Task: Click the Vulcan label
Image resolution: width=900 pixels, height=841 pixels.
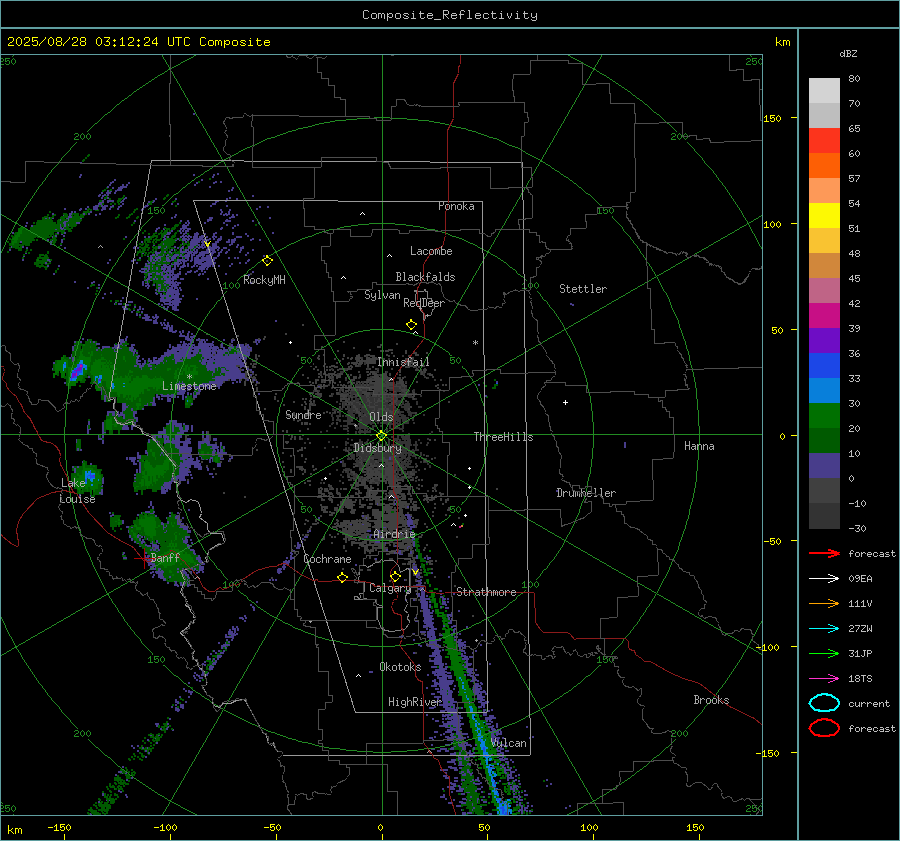Action: pos(509,743)
